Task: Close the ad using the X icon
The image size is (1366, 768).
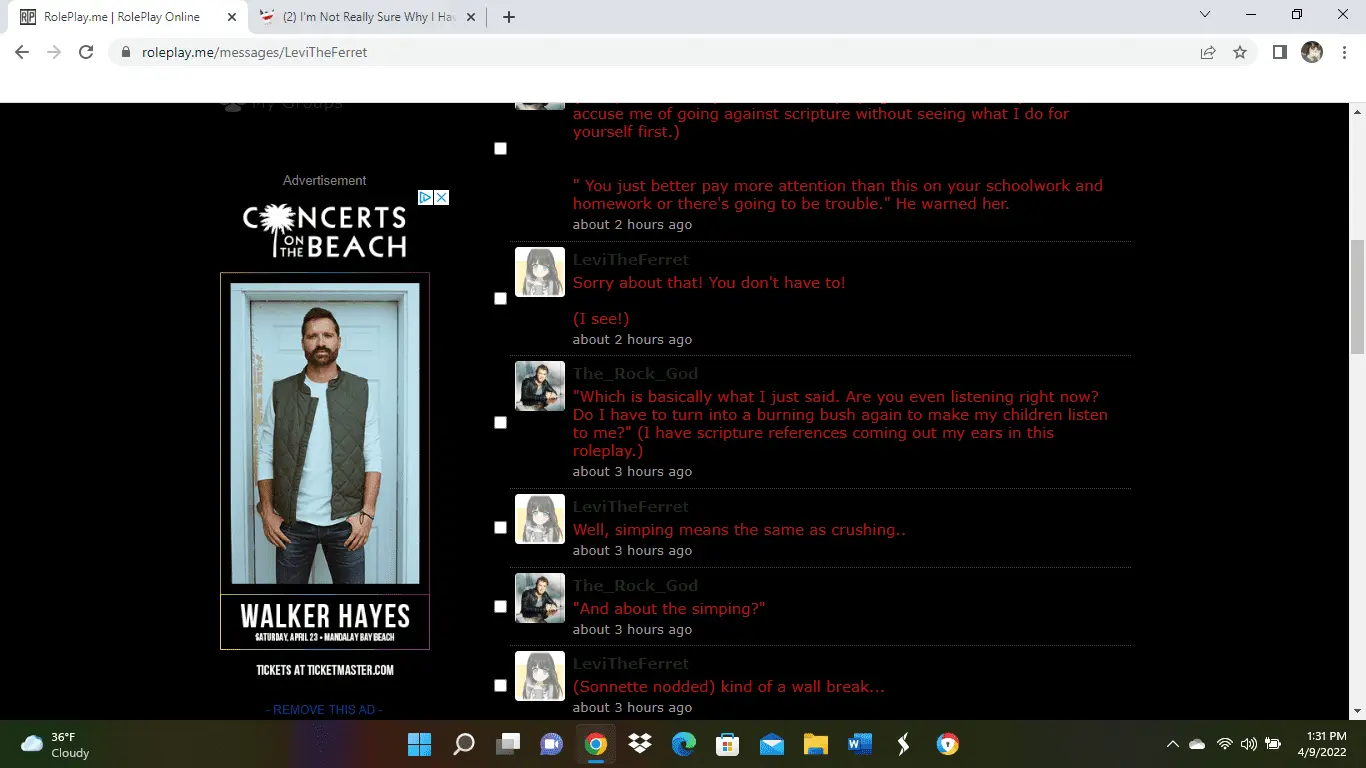Action: [441, 198]
